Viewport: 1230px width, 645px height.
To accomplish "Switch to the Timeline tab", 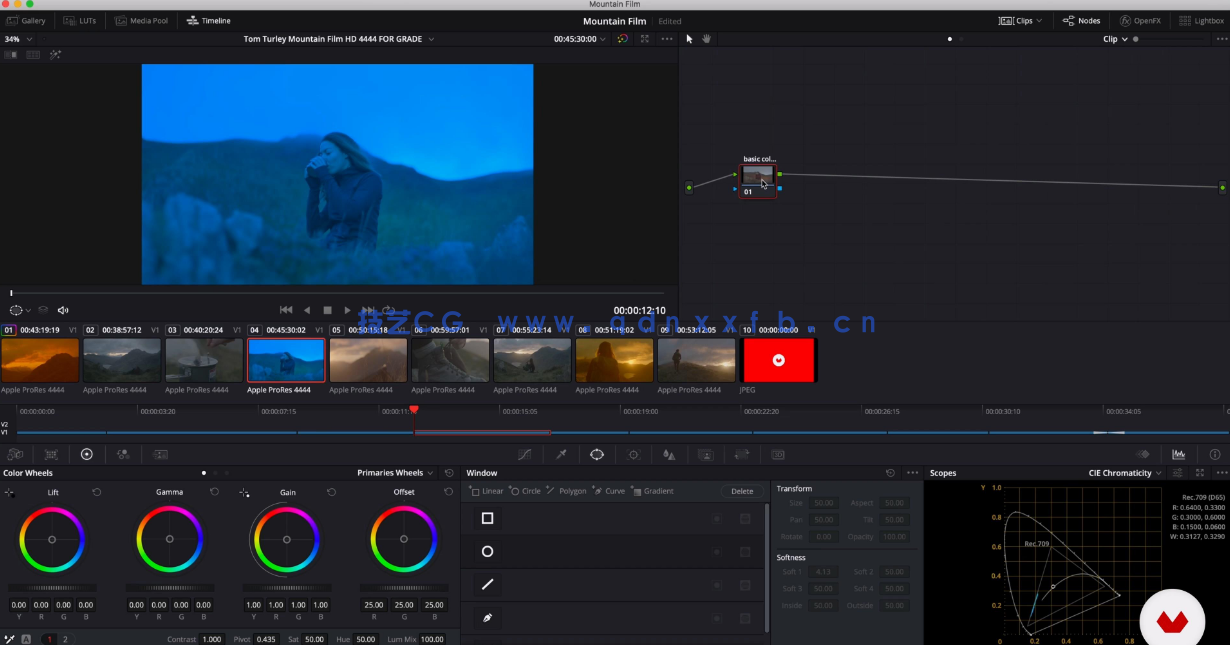I will coord(208,20).
